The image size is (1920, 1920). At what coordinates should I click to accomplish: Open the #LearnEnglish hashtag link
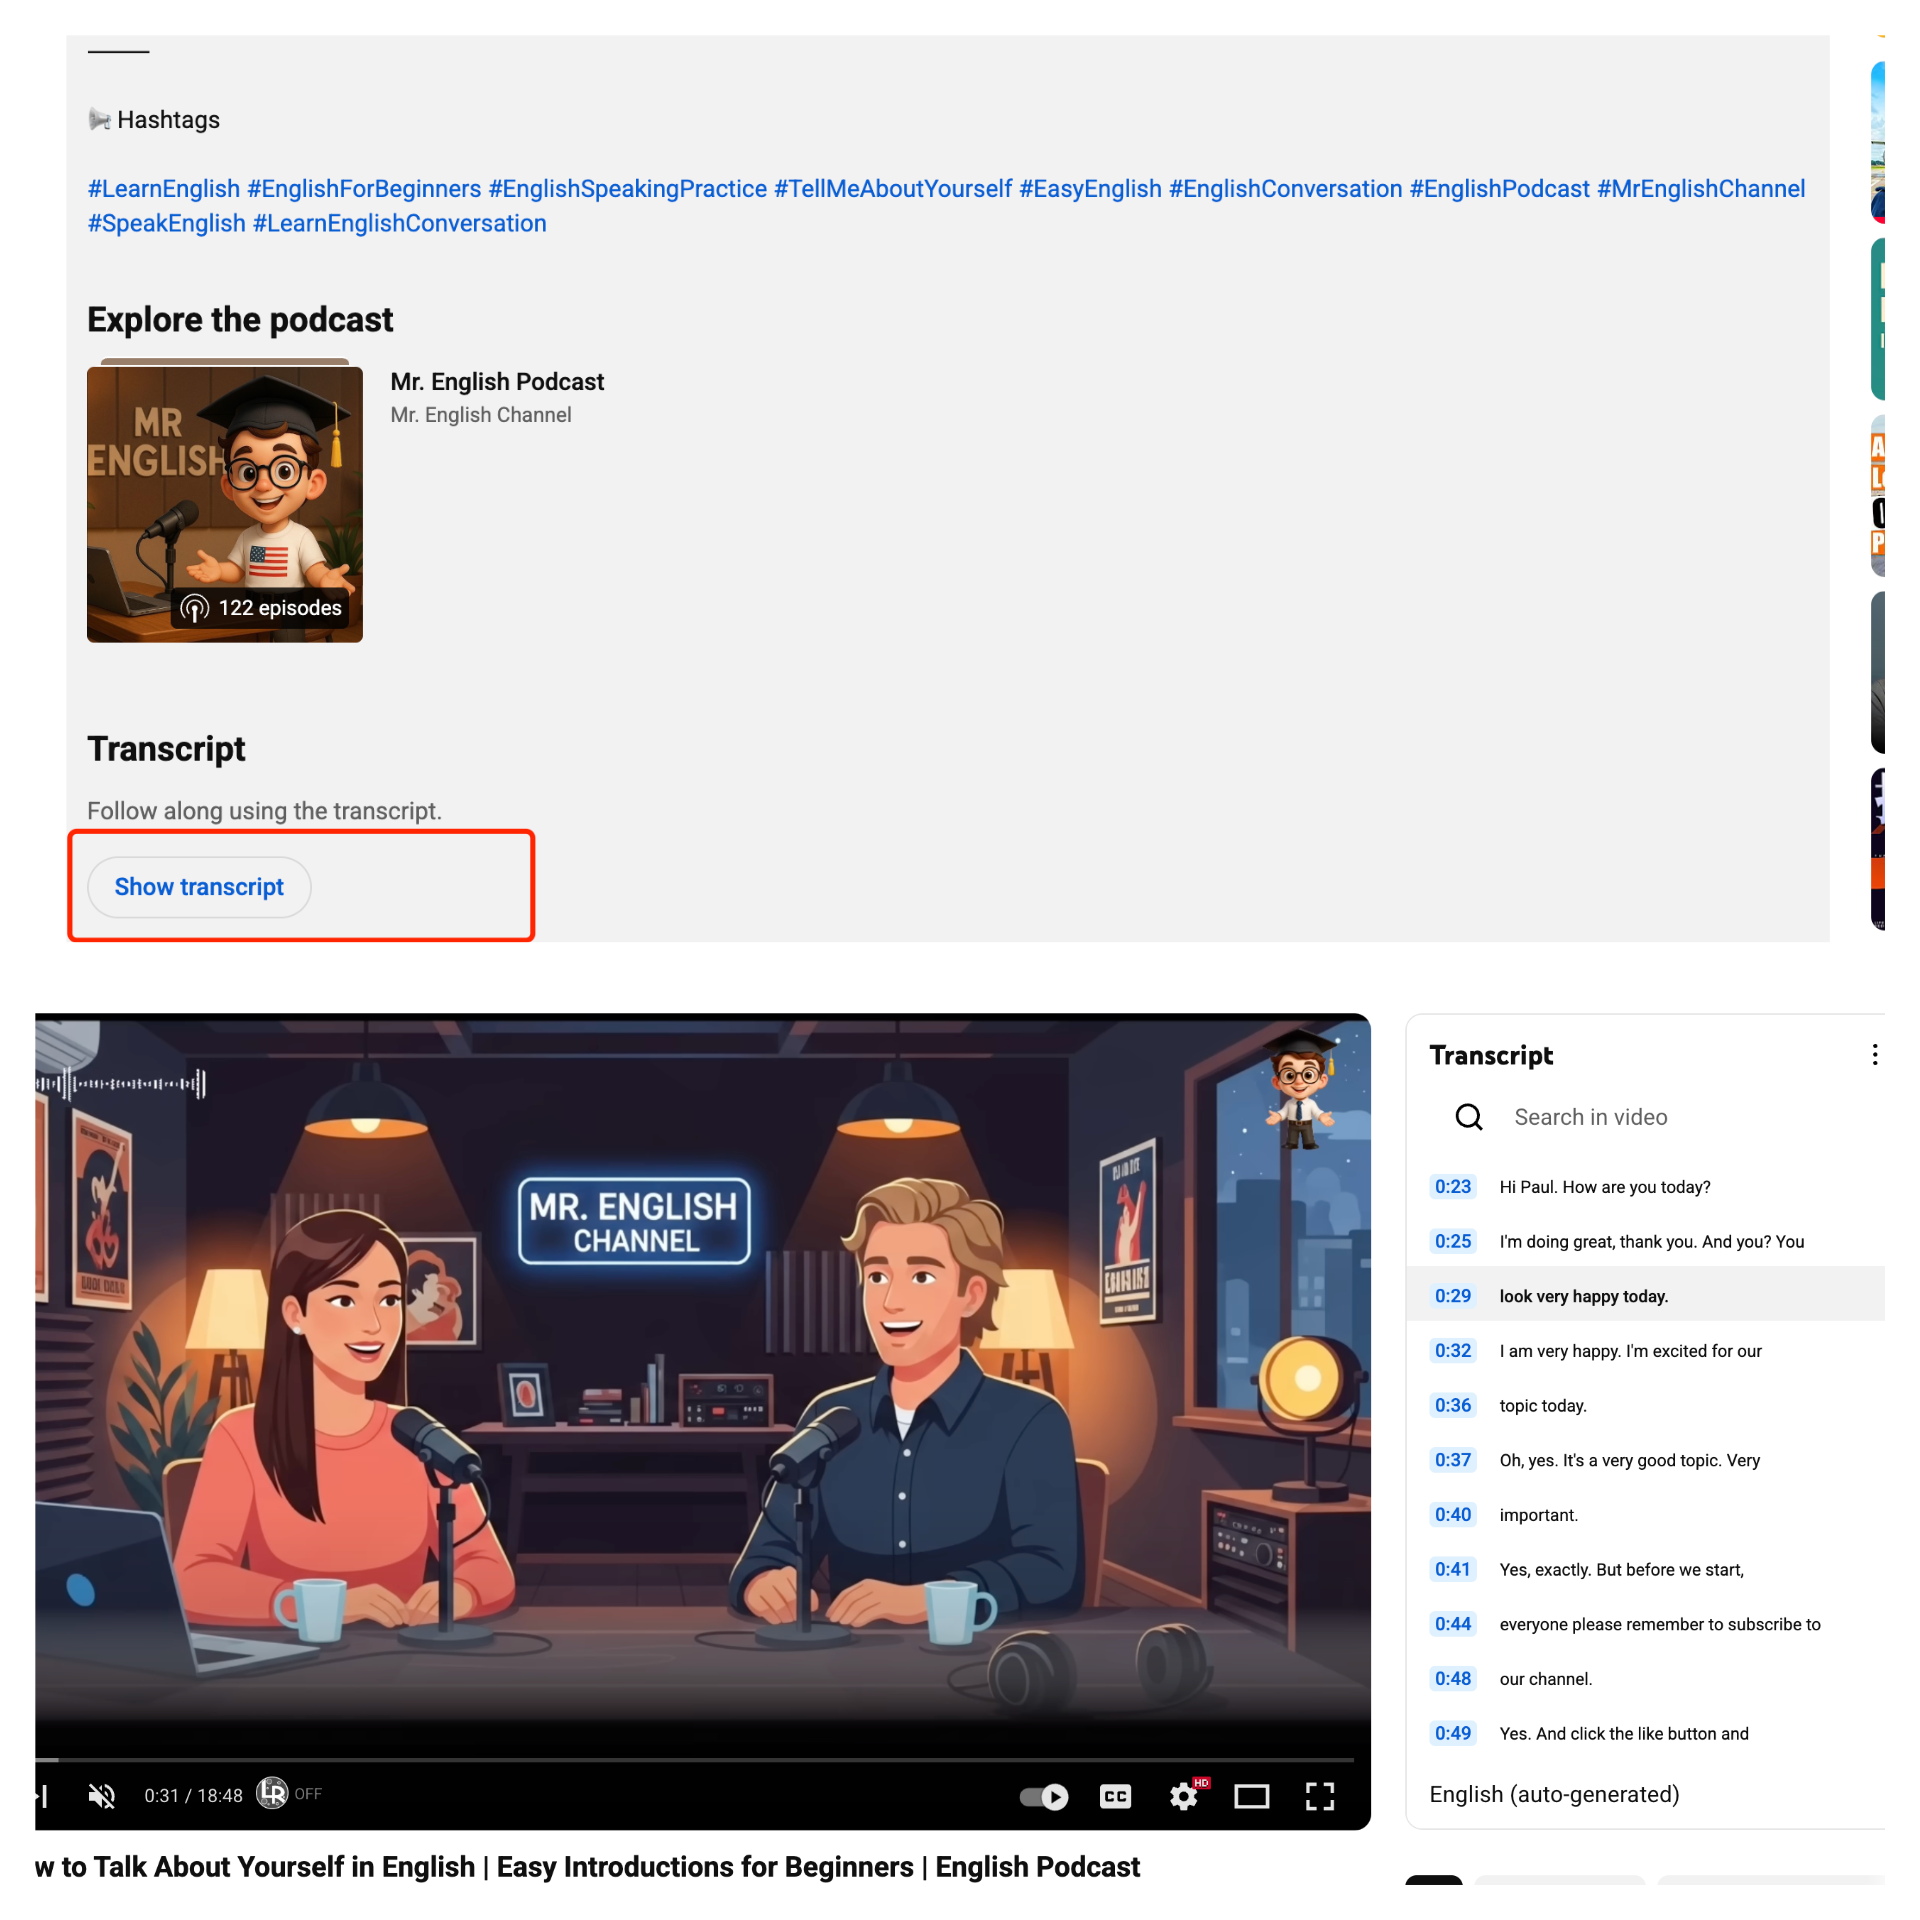(164, 189)
